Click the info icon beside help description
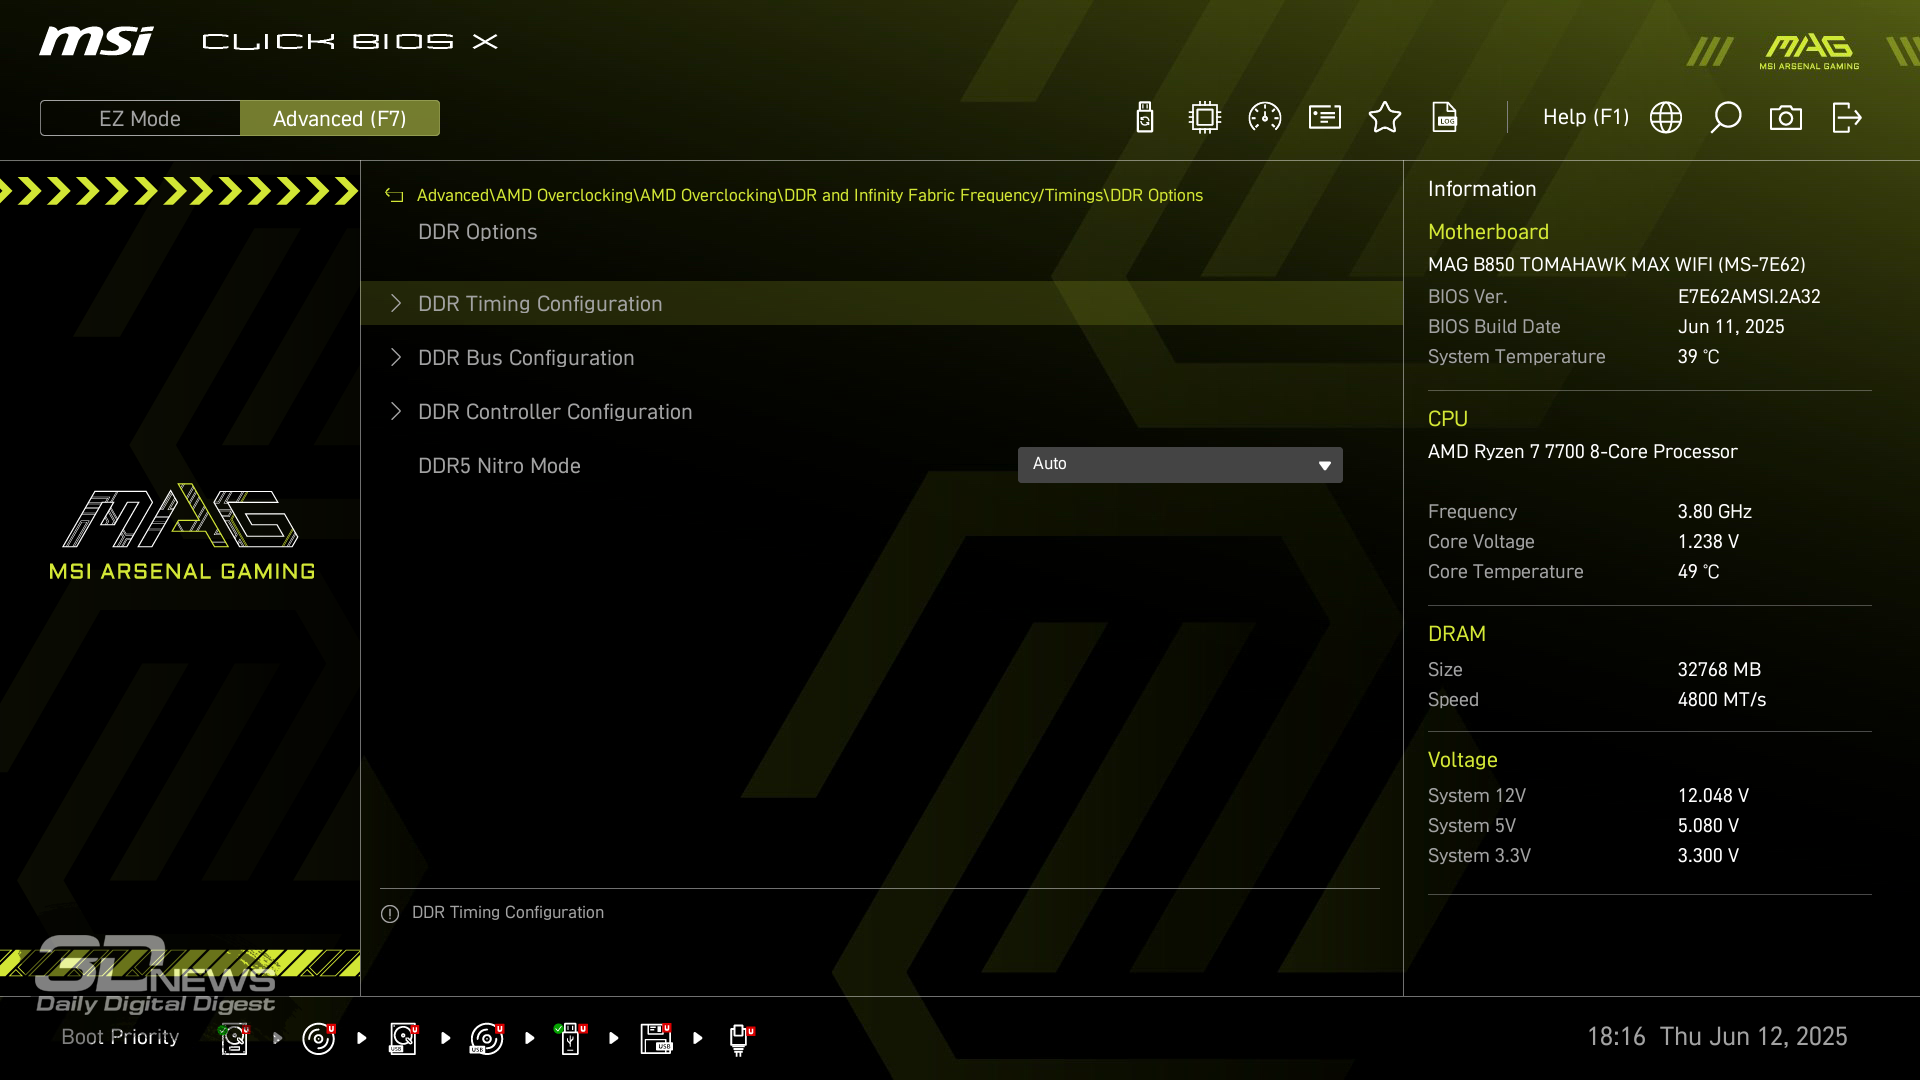 point(390,914)
